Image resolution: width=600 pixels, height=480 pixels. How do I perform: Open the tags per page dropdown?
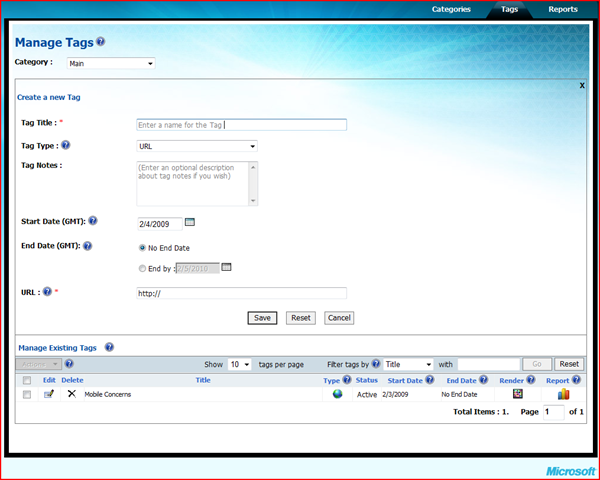click(240, 364)
